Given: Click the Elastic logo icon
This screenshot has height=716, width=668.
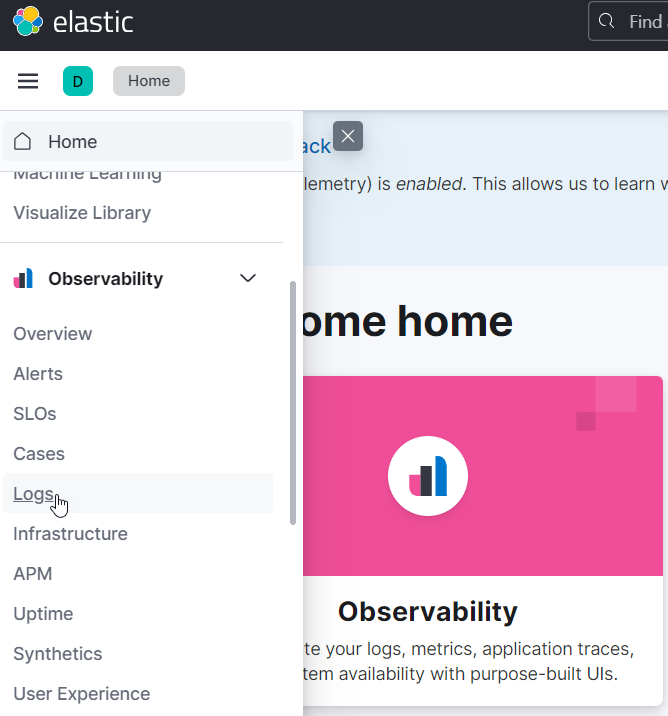Looking at the screenshot, I should pos(27,21).
